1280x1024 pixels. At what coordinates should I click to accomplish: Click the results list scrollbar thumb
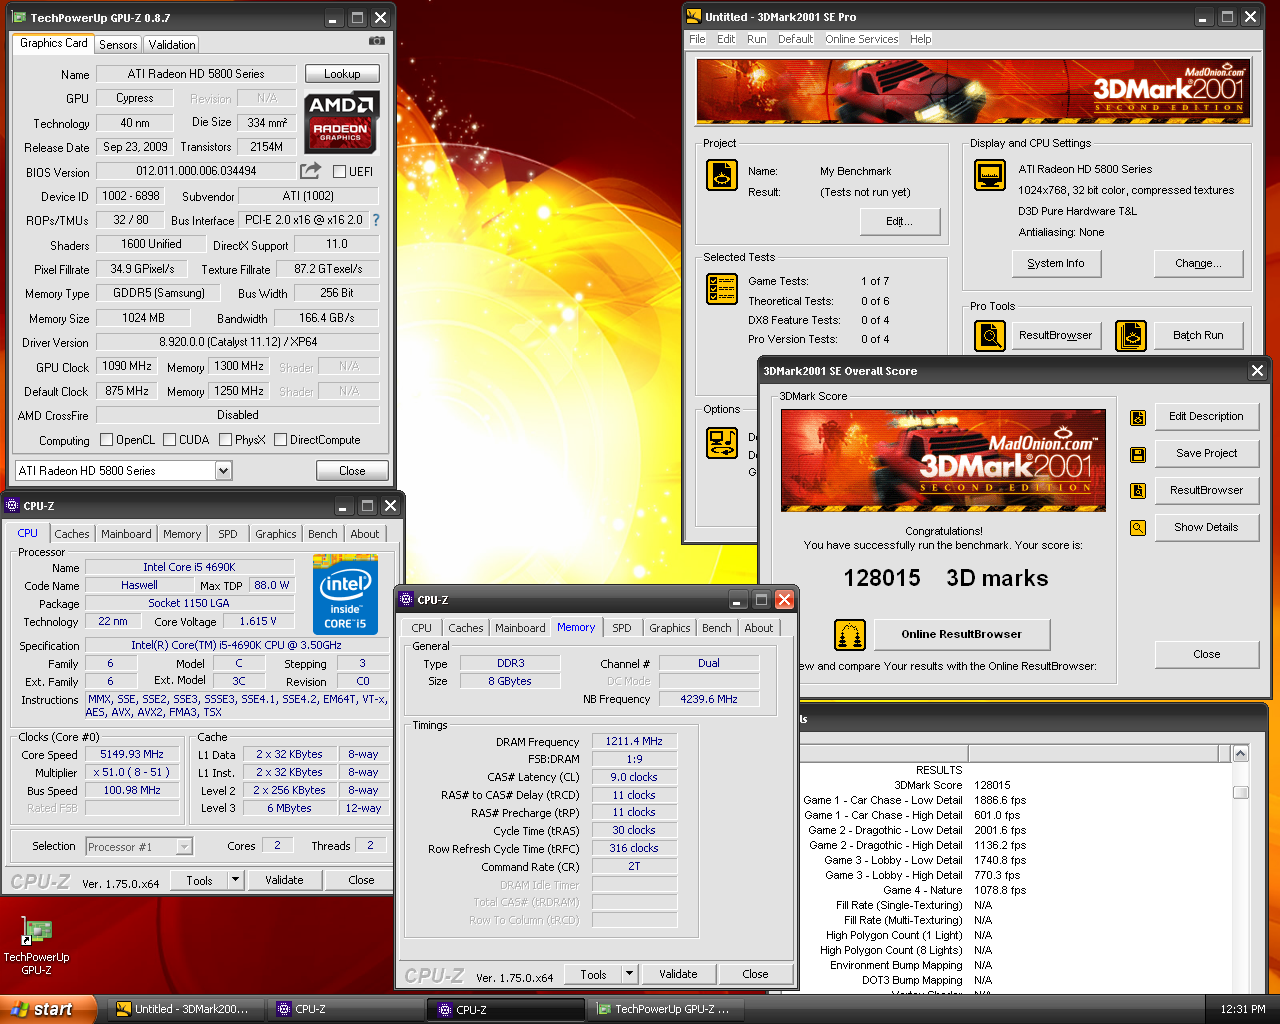click(1241, 792)
